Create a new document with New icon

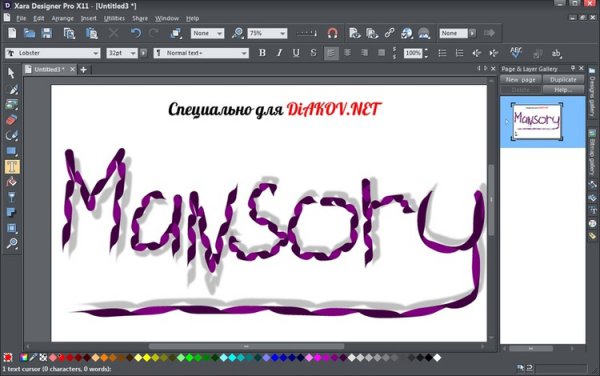12,33
